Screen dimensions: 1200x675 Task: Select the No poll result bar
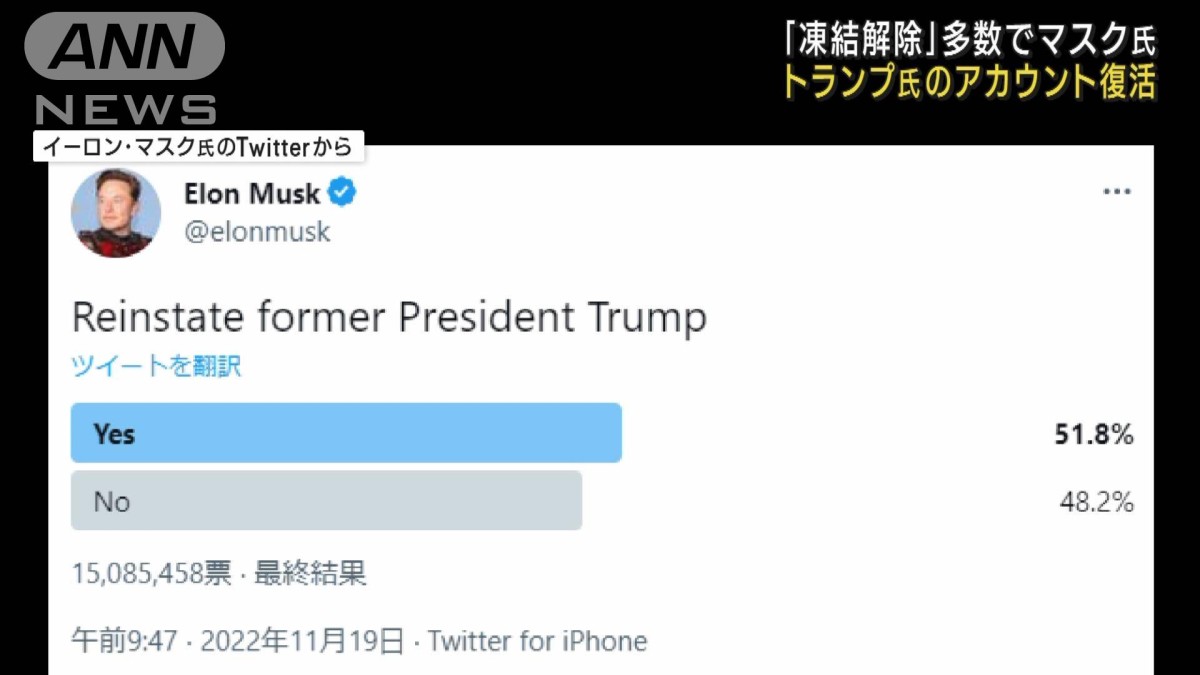[326, 500]
